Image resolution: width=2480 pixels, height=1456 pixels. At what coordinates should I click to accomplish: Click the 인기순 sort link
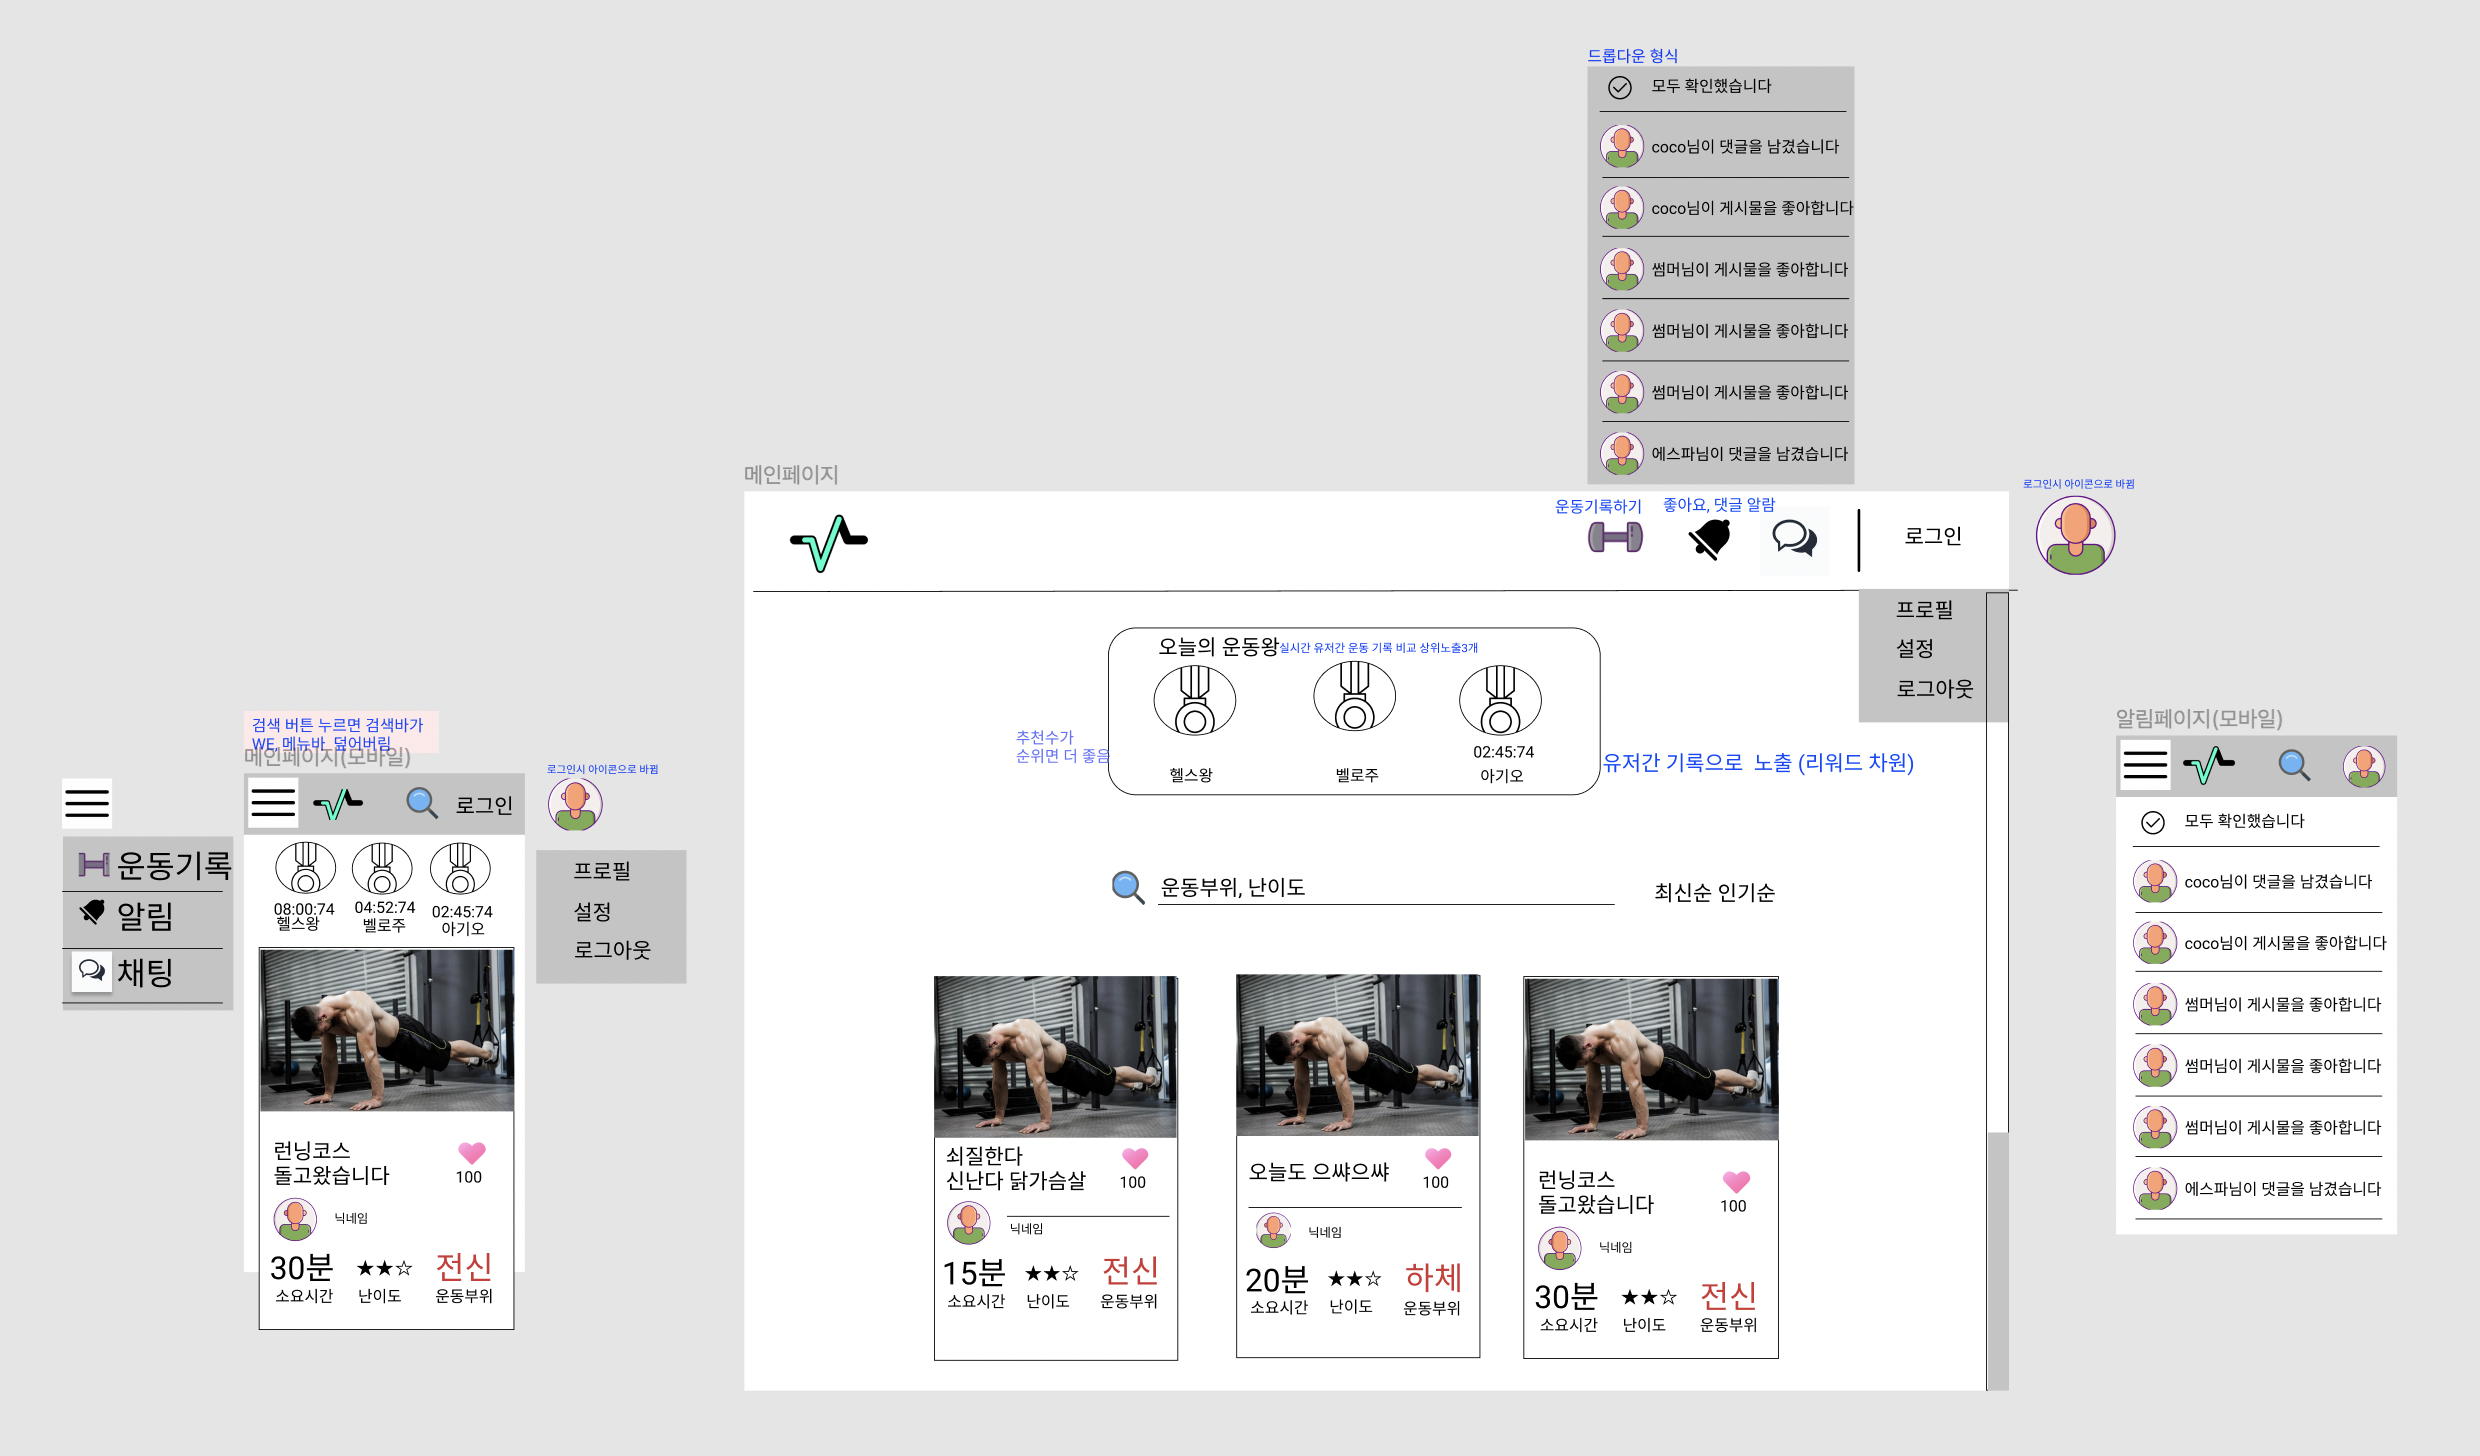point(1747,892)
